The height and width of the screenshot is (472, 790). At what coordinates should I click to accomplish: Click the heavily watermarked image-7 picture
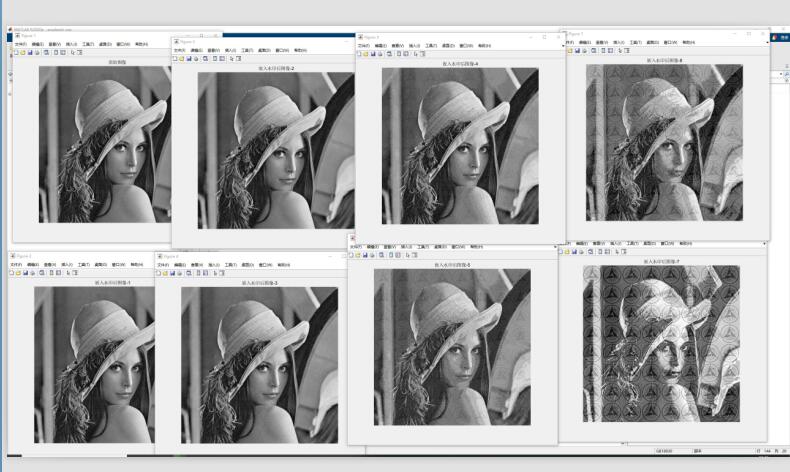(662, 344)
